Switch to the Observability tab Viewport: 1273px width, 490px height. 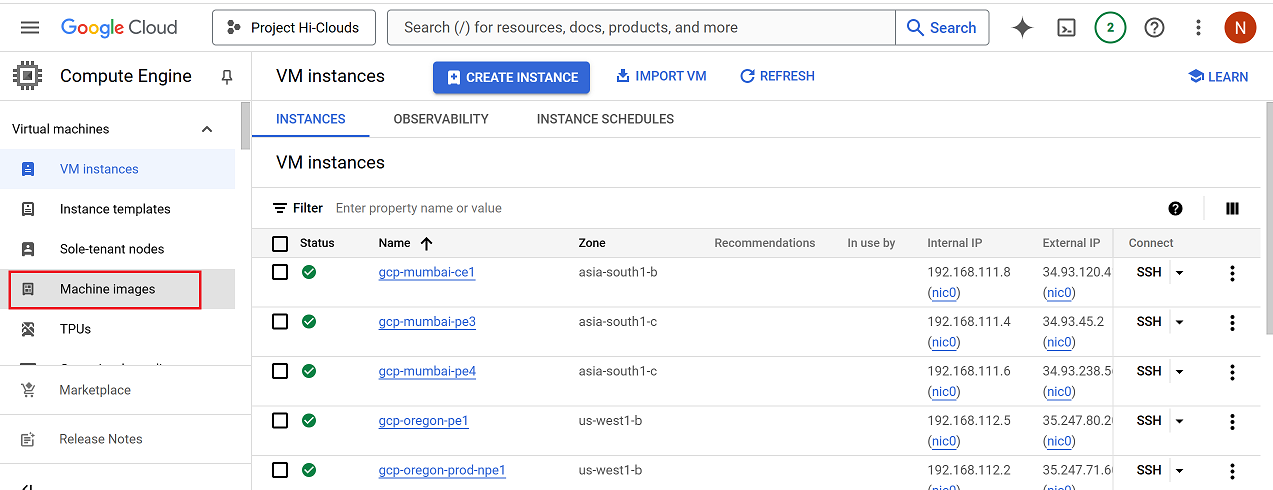pyautogui.click(x=441, y=119)
